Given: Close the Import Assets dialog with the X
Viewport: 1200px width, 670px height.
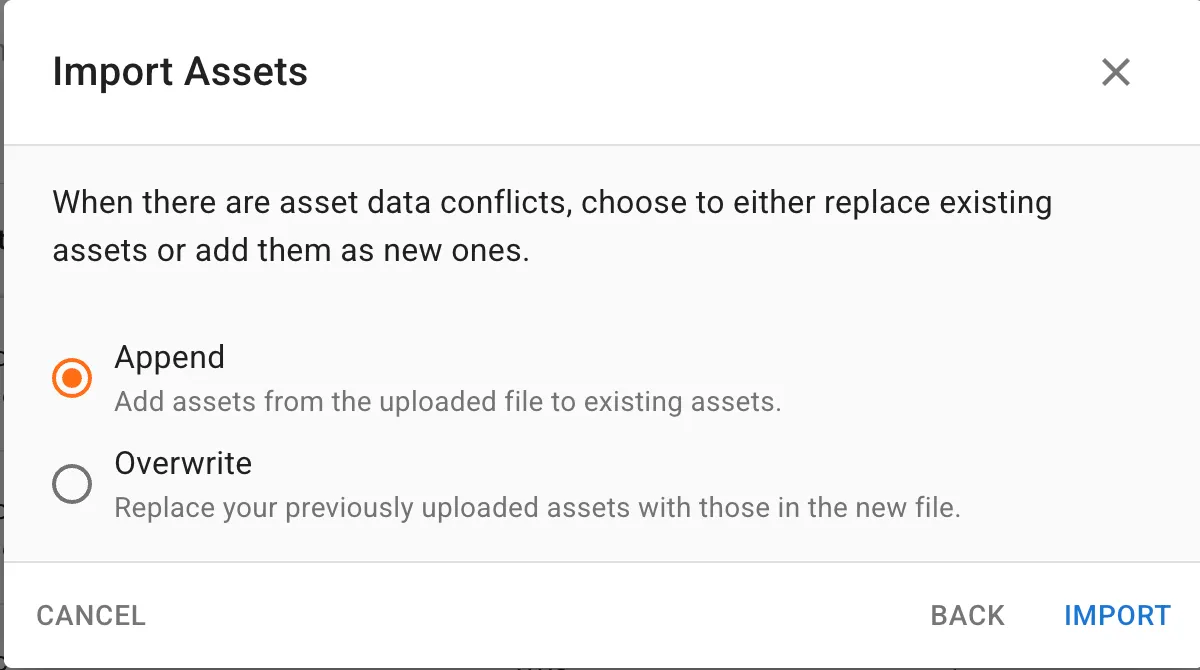Looking at the screenshot, I should tap(1115, 72).
